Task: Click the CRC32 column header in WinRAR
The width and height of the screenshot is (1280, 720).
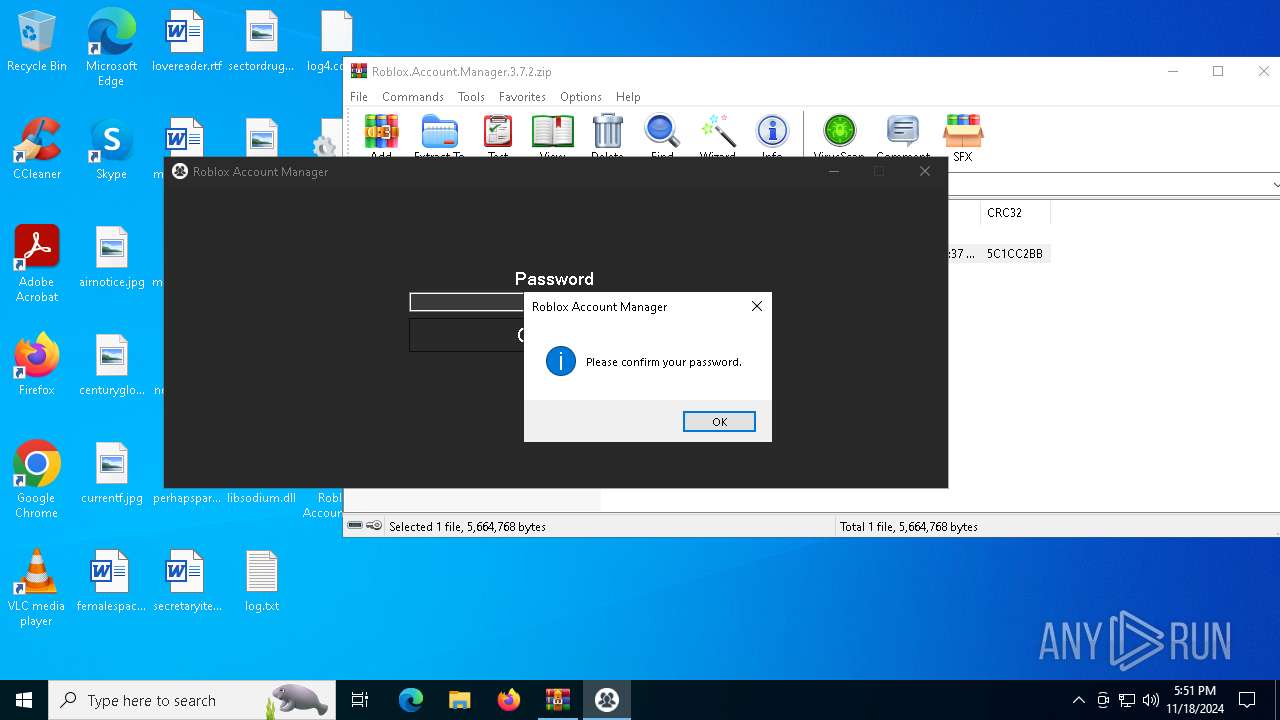Action: 1014,213
